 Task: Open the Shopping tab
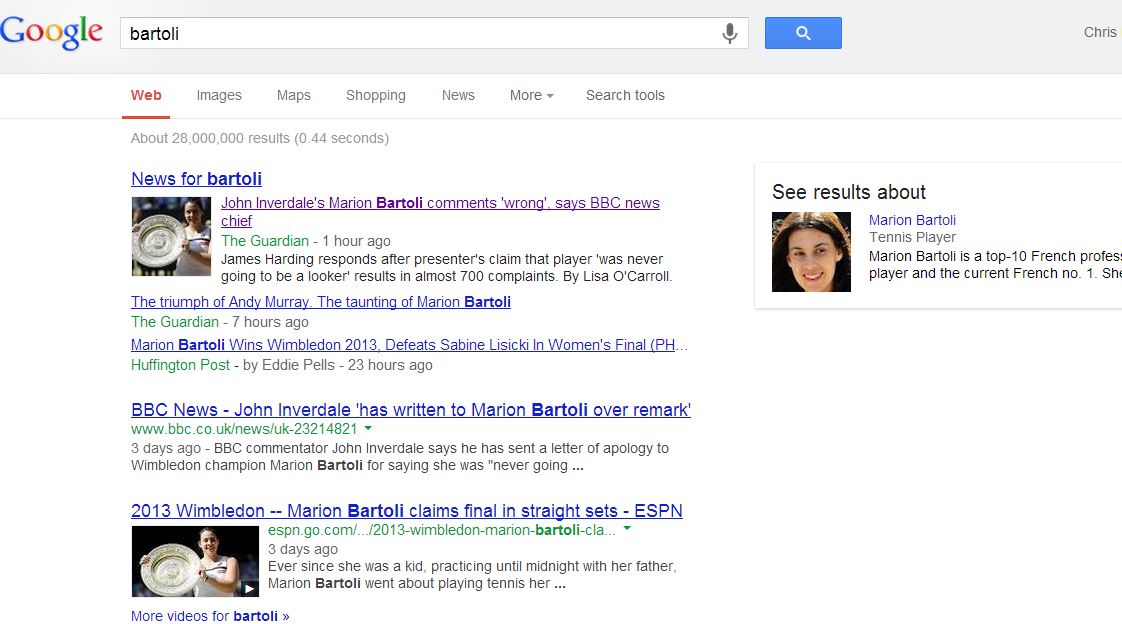[376, 95]
